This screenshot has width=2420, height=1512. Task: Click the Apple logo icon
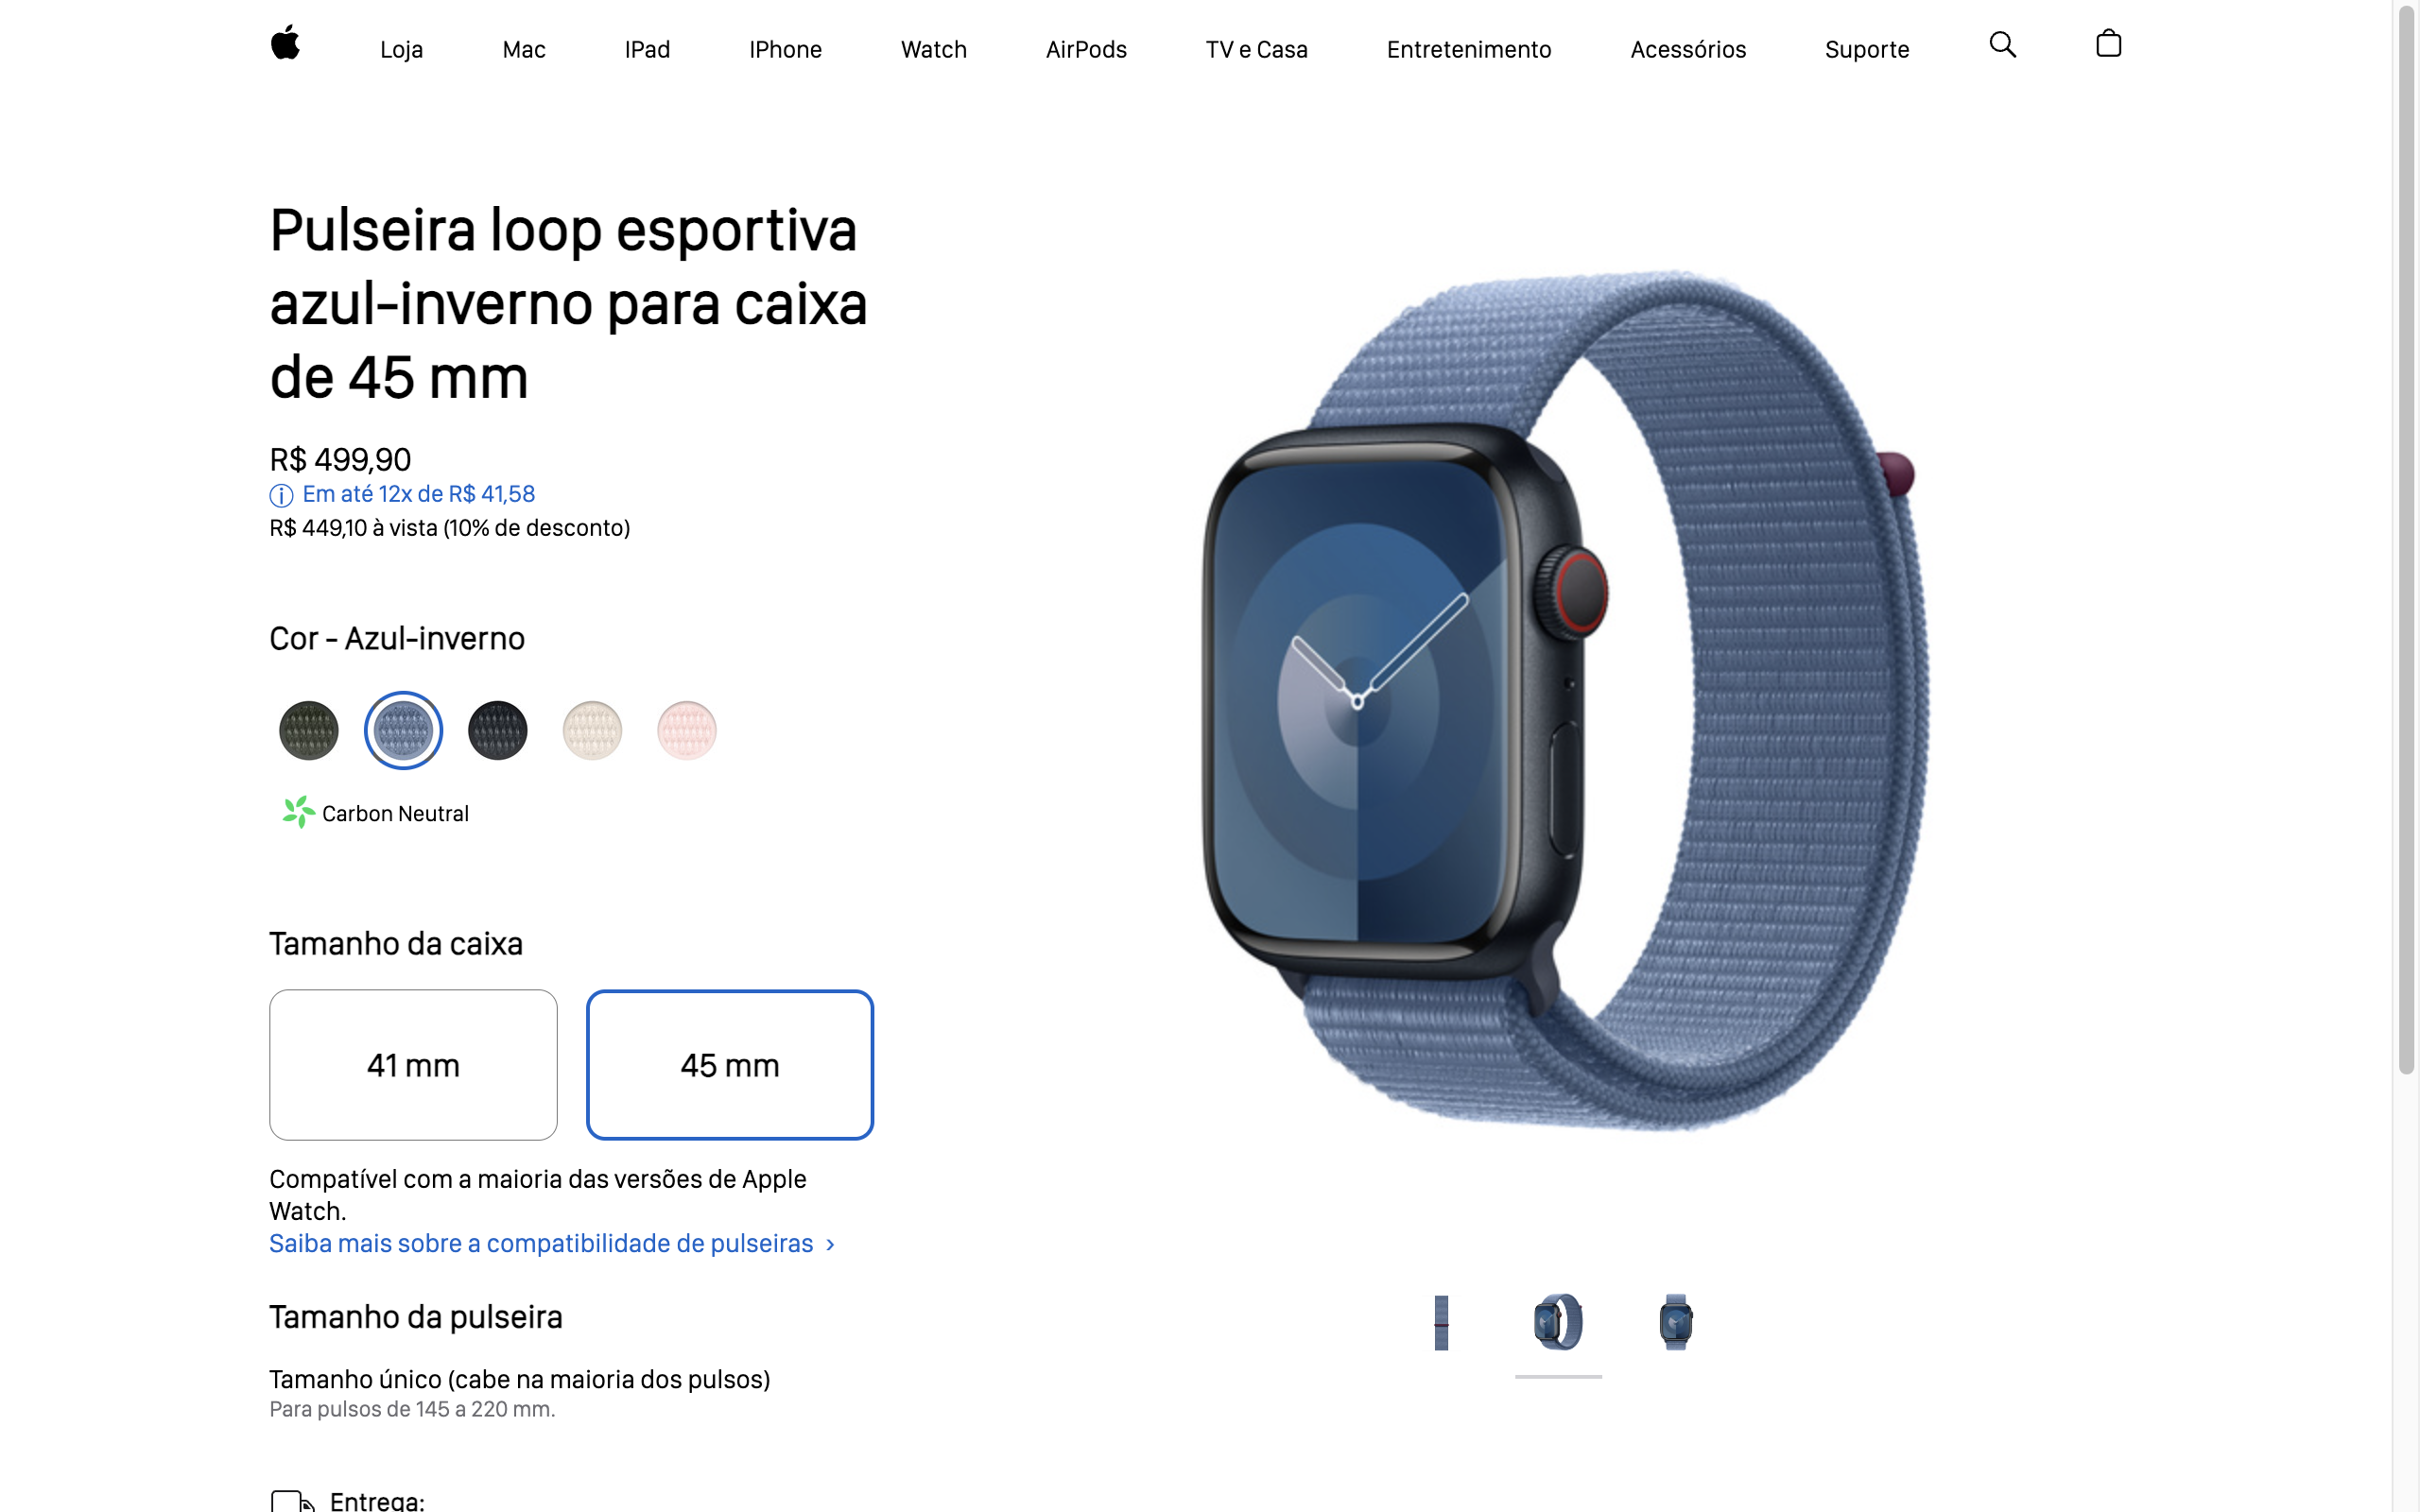click(x=284, y=45)
